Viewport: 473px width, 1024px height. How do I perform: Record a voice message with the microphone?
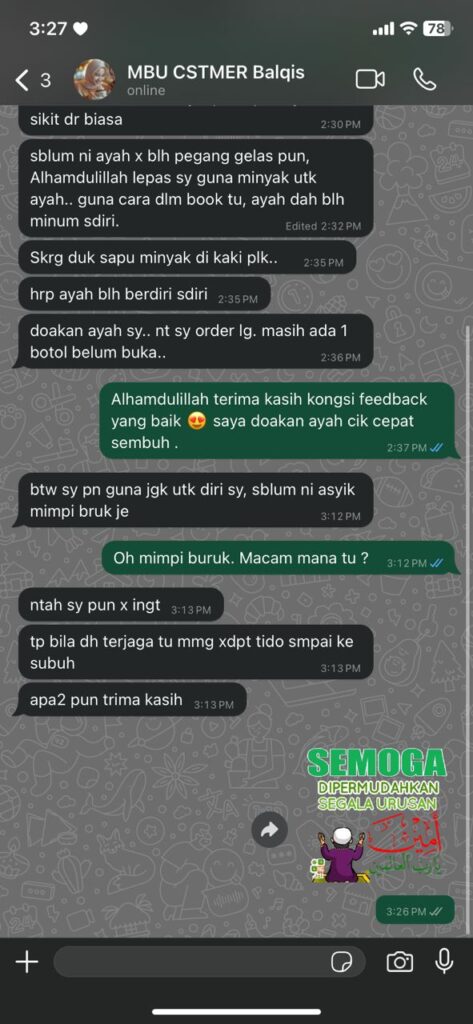444,961
